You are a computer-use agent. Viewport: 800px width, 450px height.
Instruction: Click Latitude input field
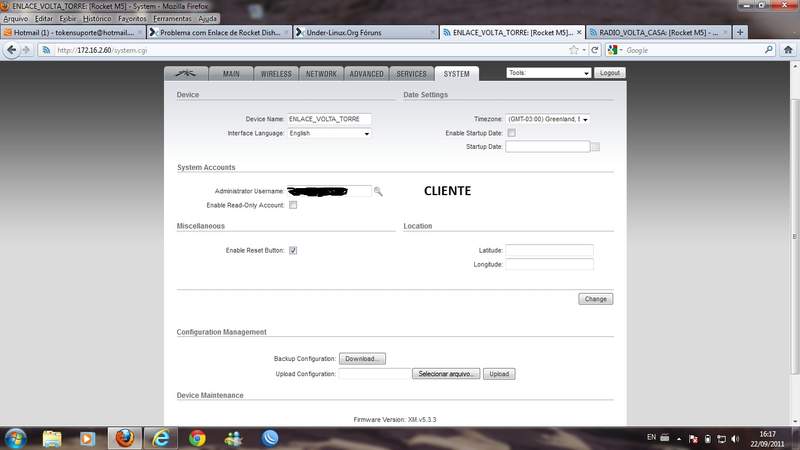coord(549,251)
